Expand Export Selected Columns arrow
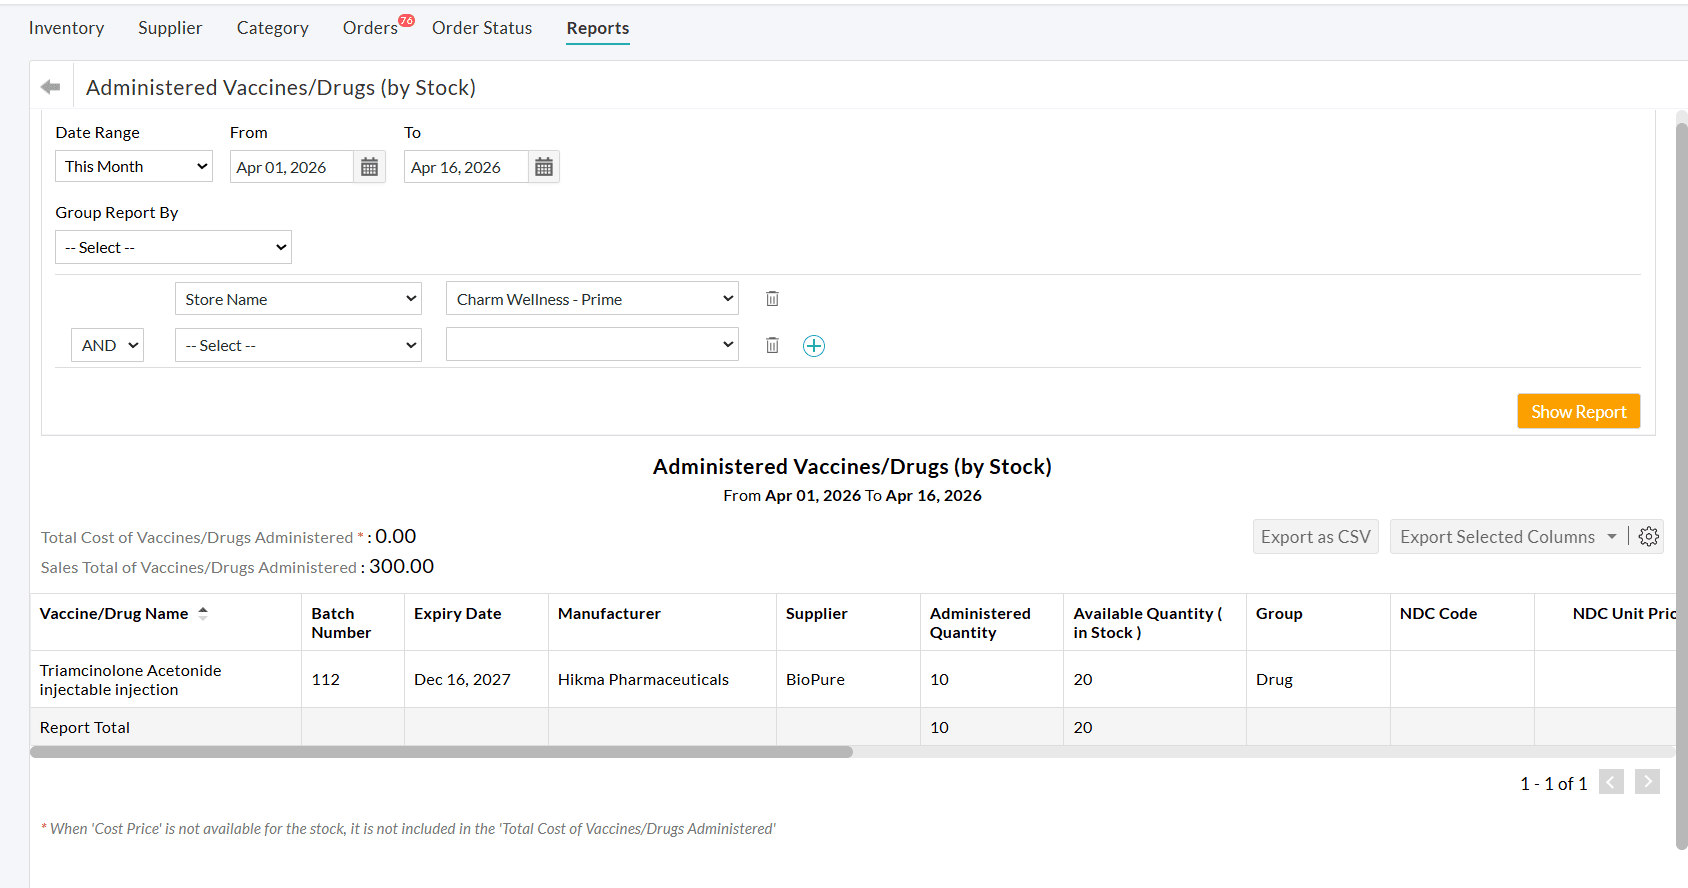The width and height of the screenshot is (1688, 888). (1612, 537)
